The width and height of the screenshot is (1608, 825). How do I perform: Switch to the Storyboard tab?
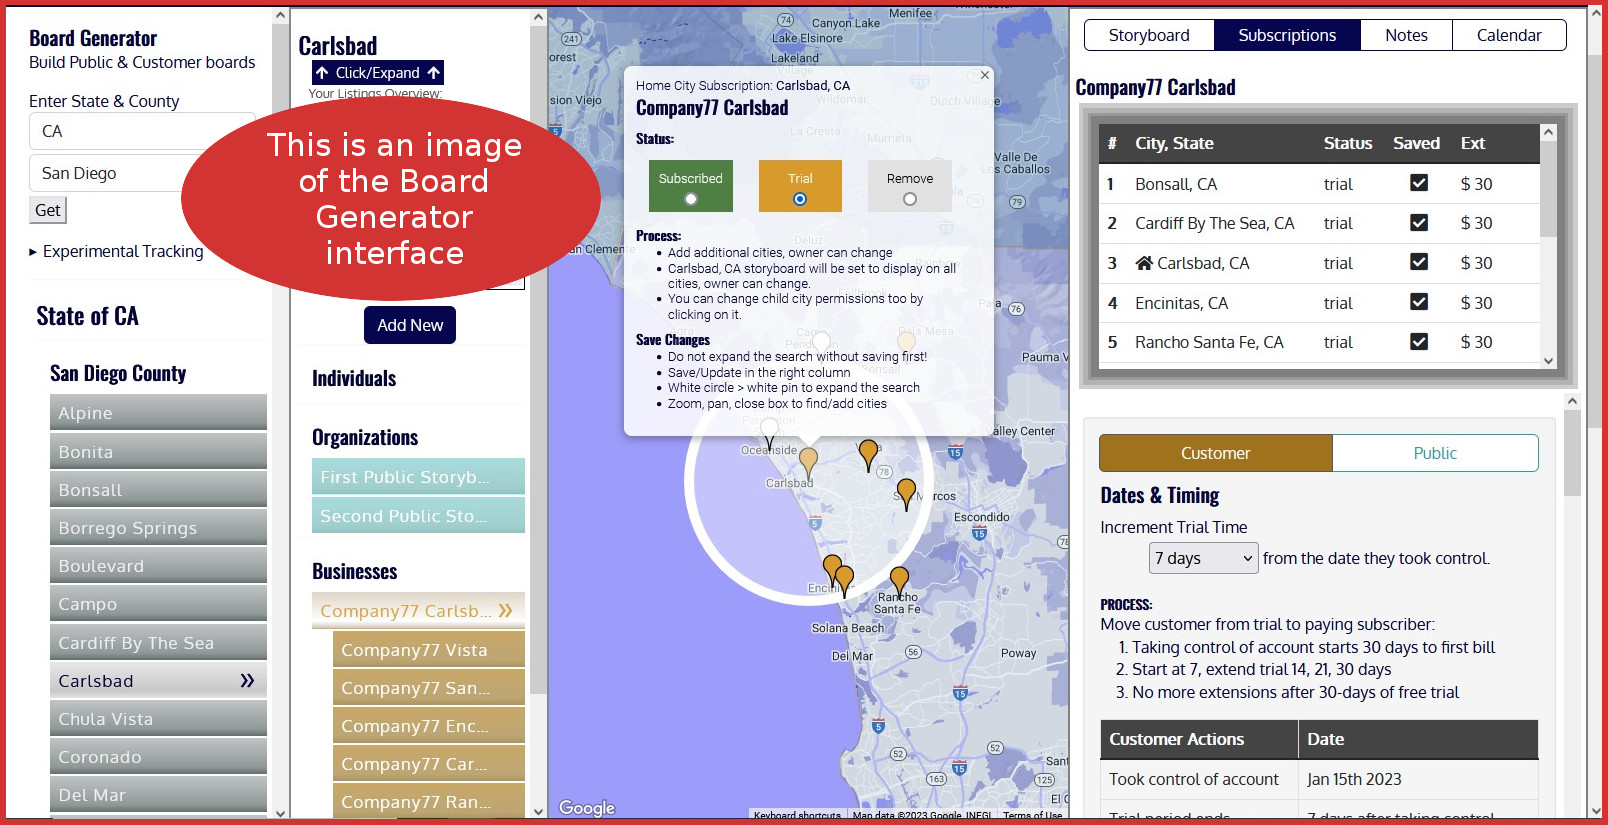[1149, 35]
